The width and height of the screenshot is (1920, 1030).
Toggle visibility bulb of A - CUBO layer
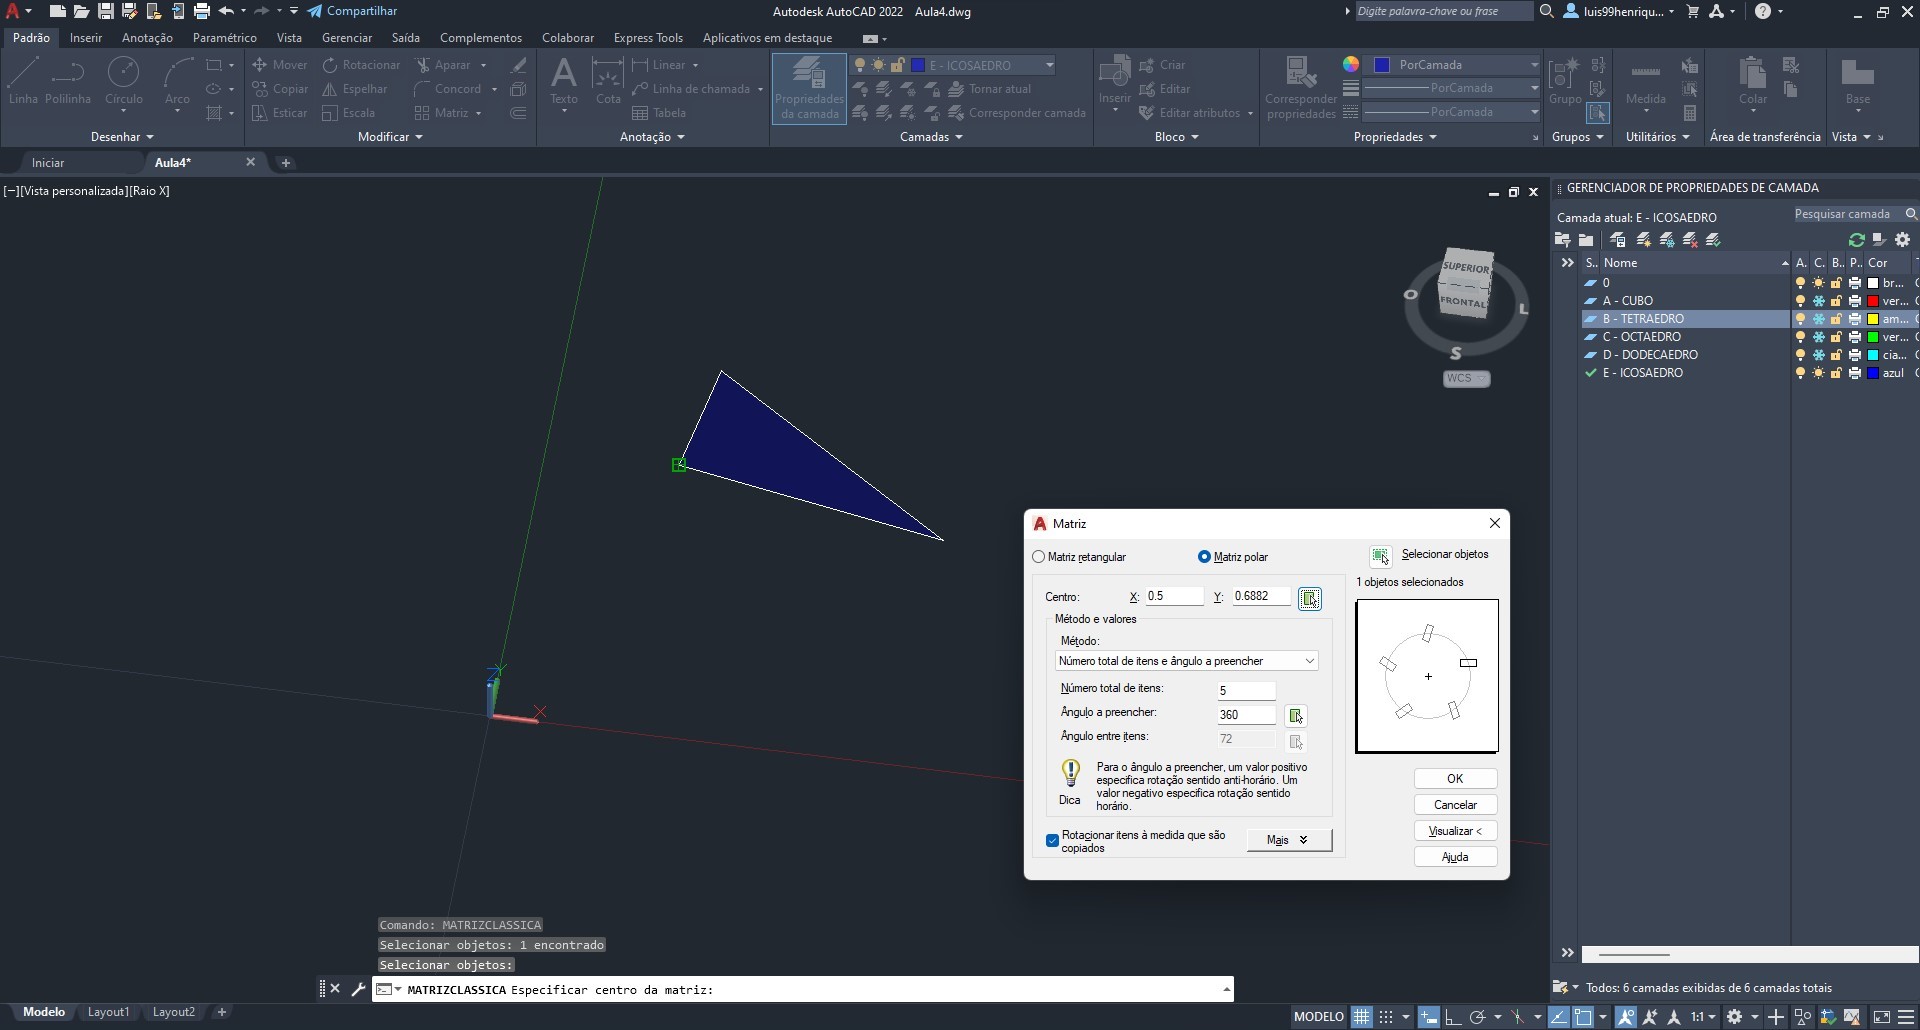1800,301
